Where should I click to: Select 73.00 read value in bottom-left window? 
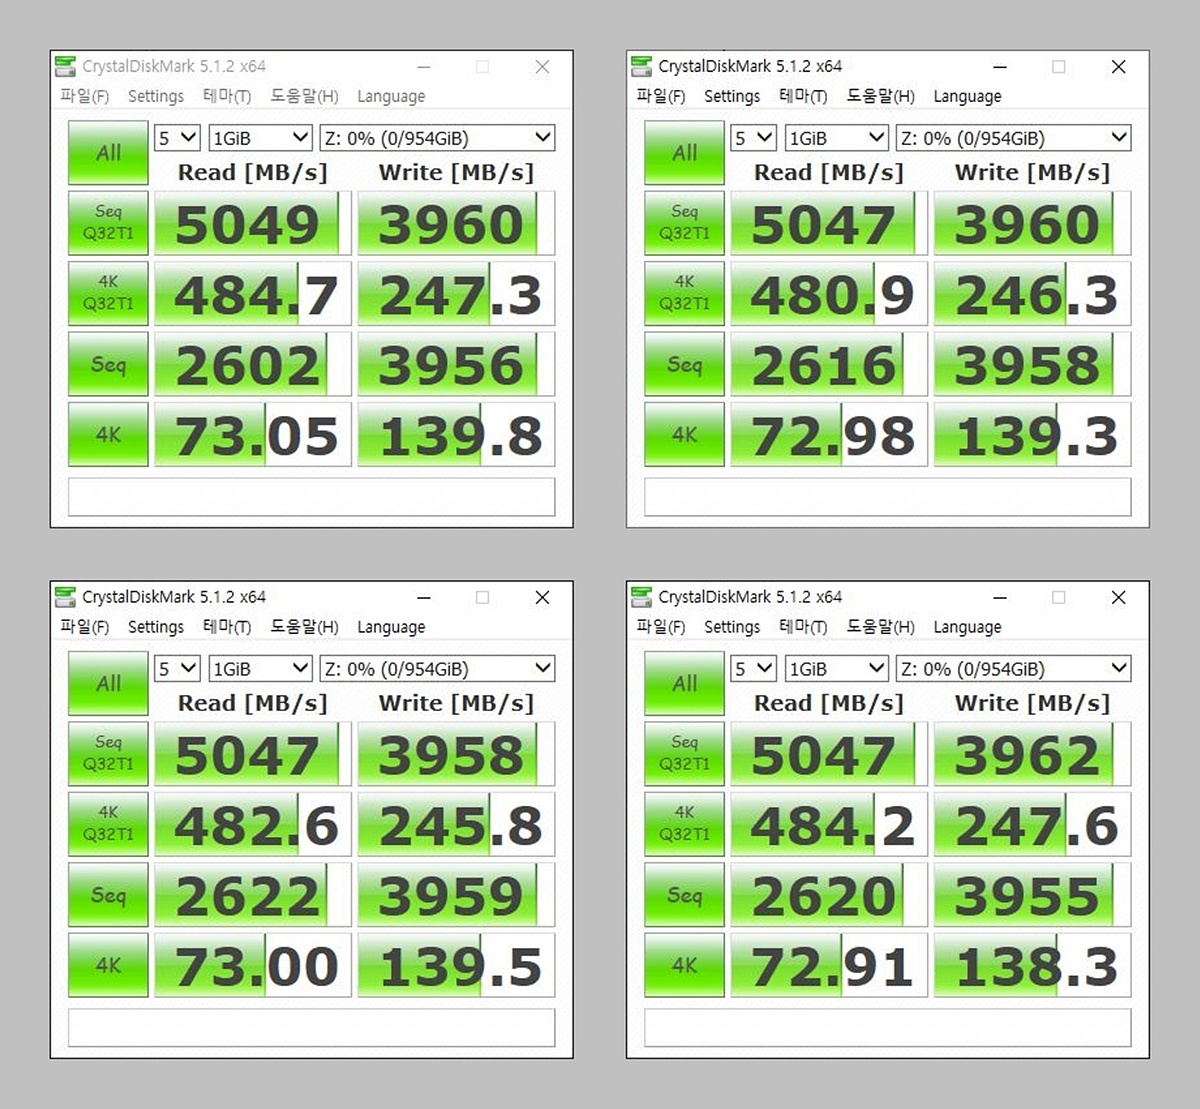[x=253, y=964]
